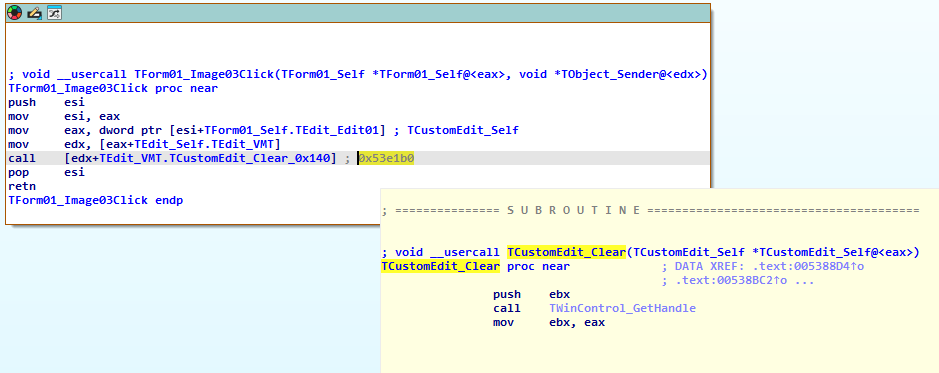Click highlighted TCustomEdit_Clear proc near label
Screen dimensions: 939x373
440,266
